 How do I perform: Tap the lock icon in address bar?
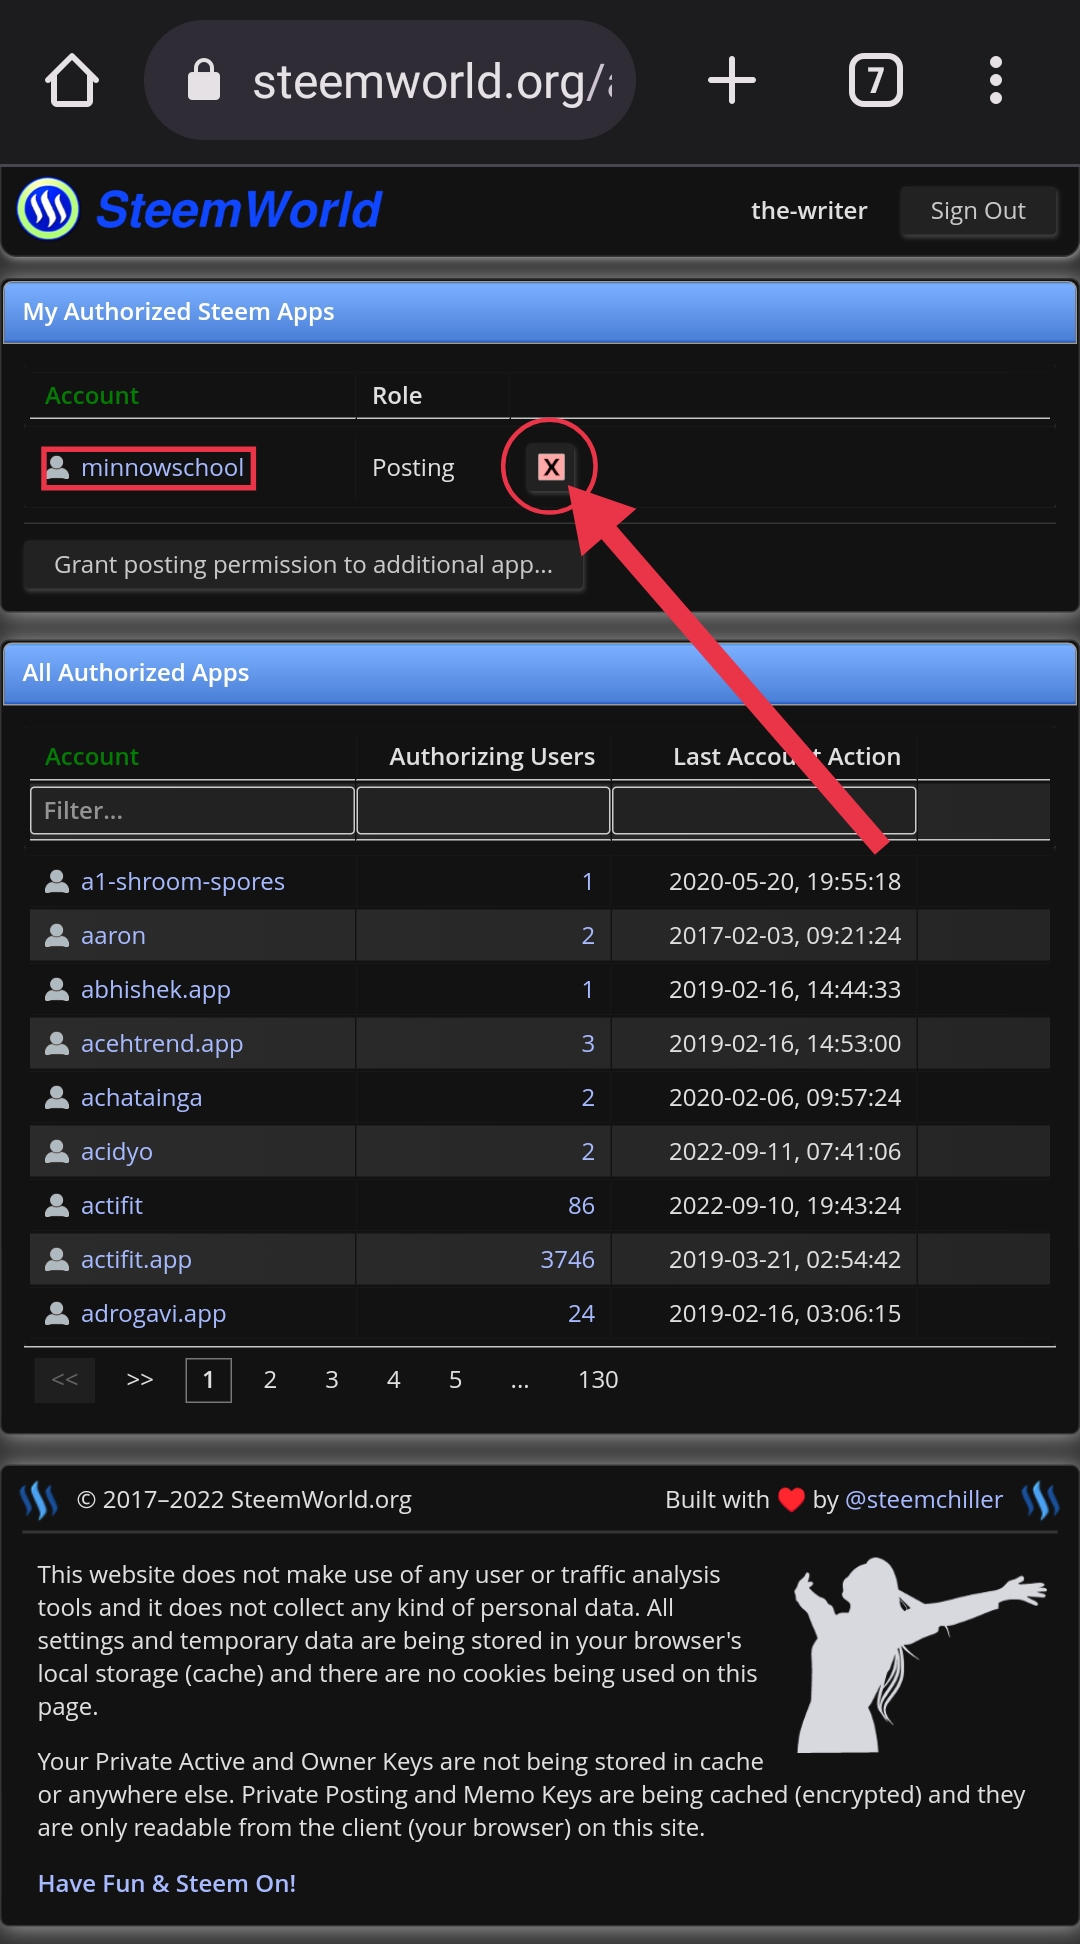click(x=204, y=80)
